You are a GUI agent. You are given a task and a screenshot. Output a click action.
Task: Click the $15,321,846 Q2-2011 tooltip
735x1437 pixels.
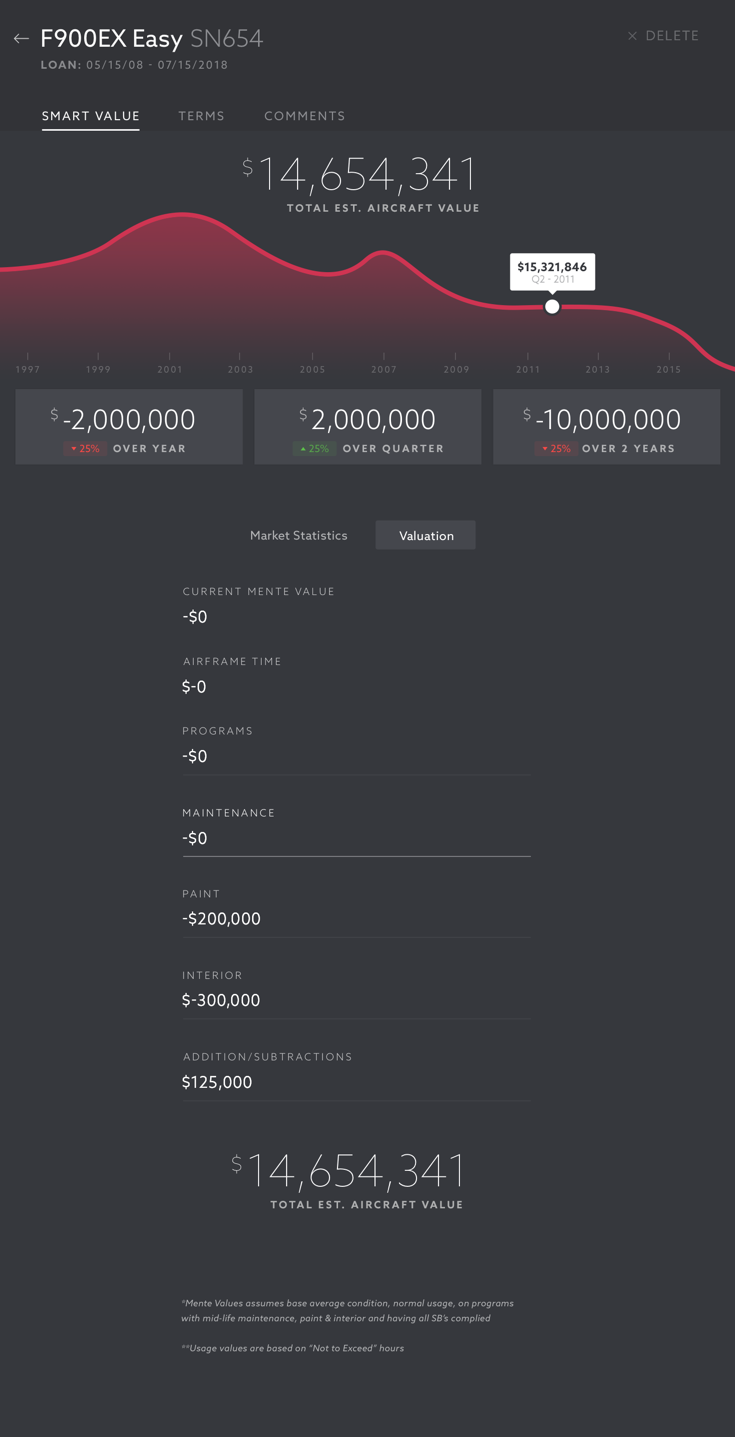tap(552, 271)
